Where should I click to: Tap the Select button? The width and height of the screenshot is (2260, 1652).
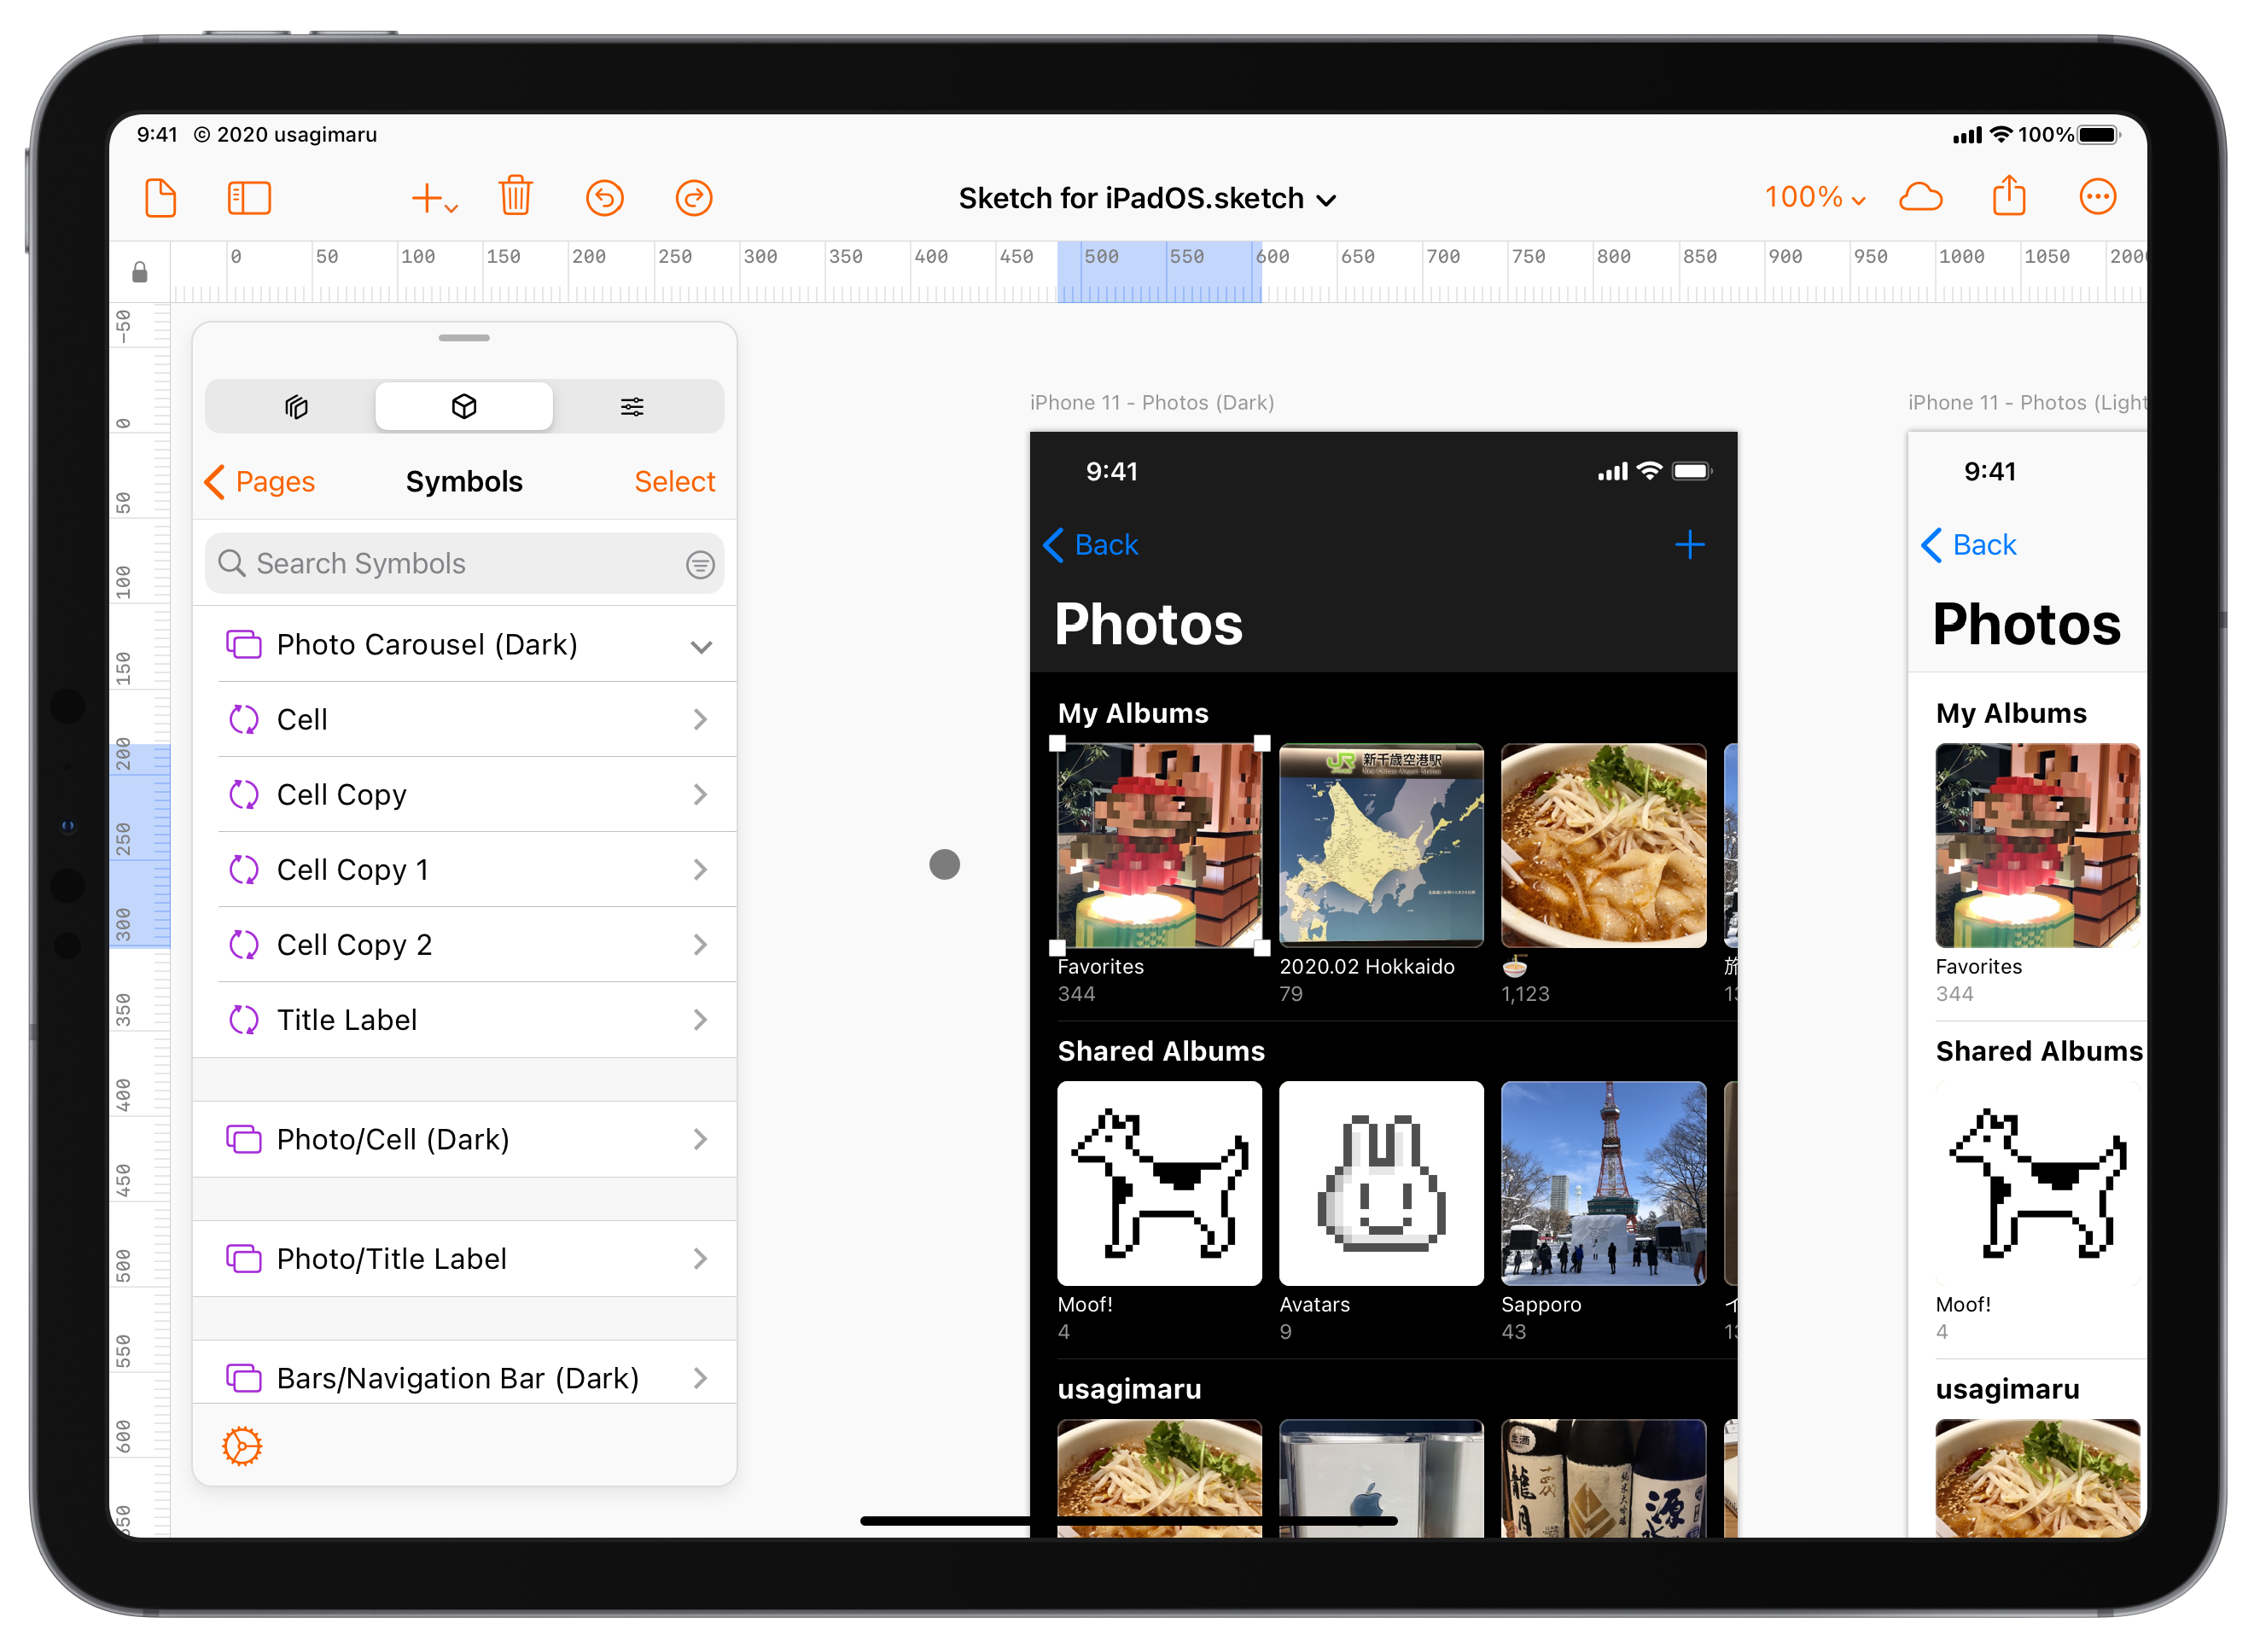674,482
